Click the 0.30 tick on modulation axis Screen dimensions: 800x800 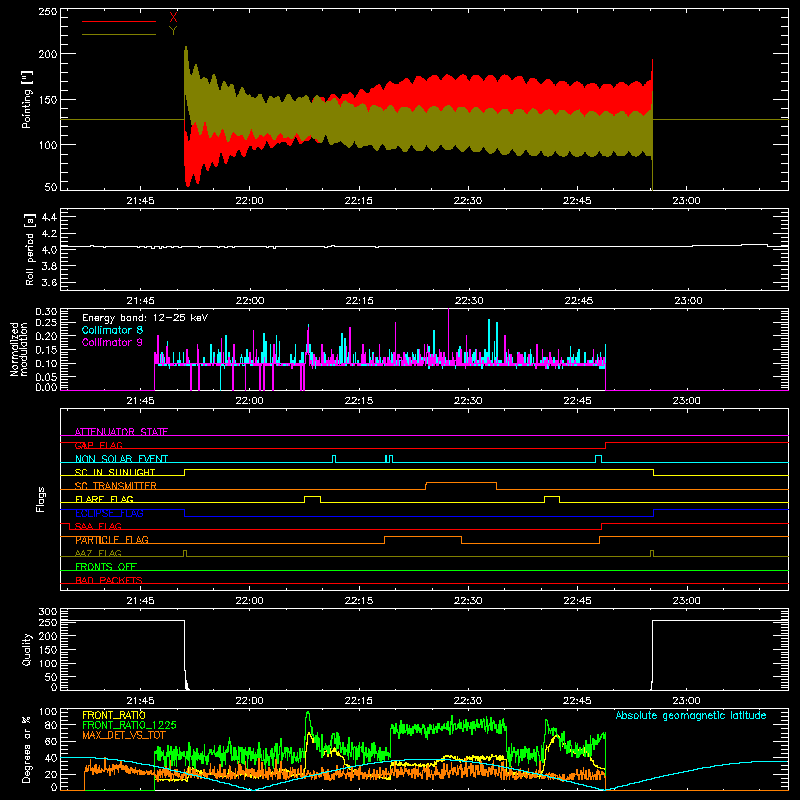tap(46, 312)
